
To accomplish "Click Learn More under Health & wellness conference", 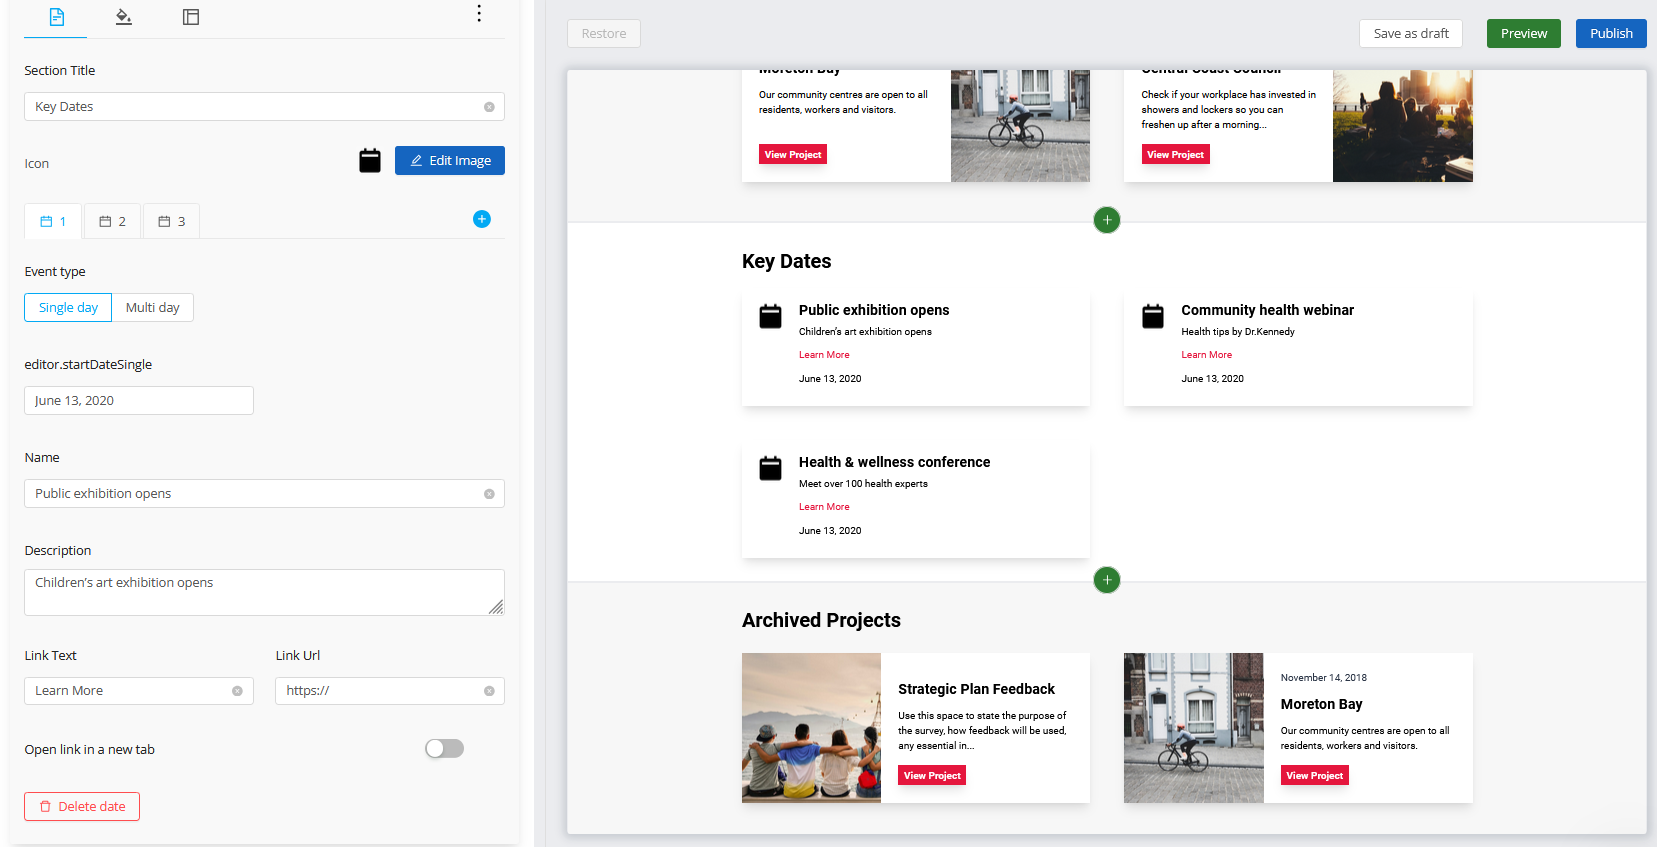I will pos(824,507).
